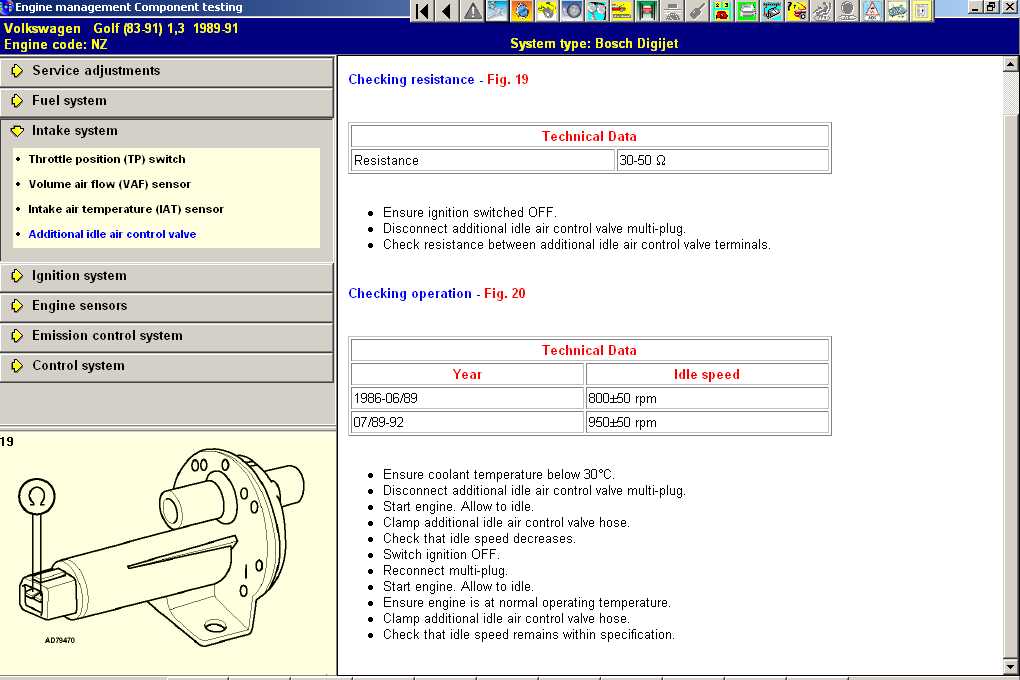Click the 'Reconnect multi-plug.' instruction line

[445, 571]
